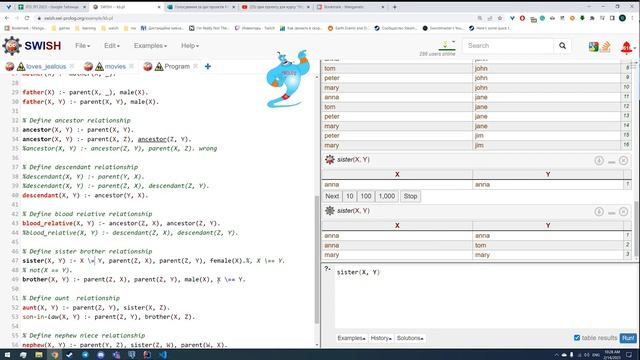Open the Google groups colorful icon
The image size is (640, 360).
pos(593,47)
